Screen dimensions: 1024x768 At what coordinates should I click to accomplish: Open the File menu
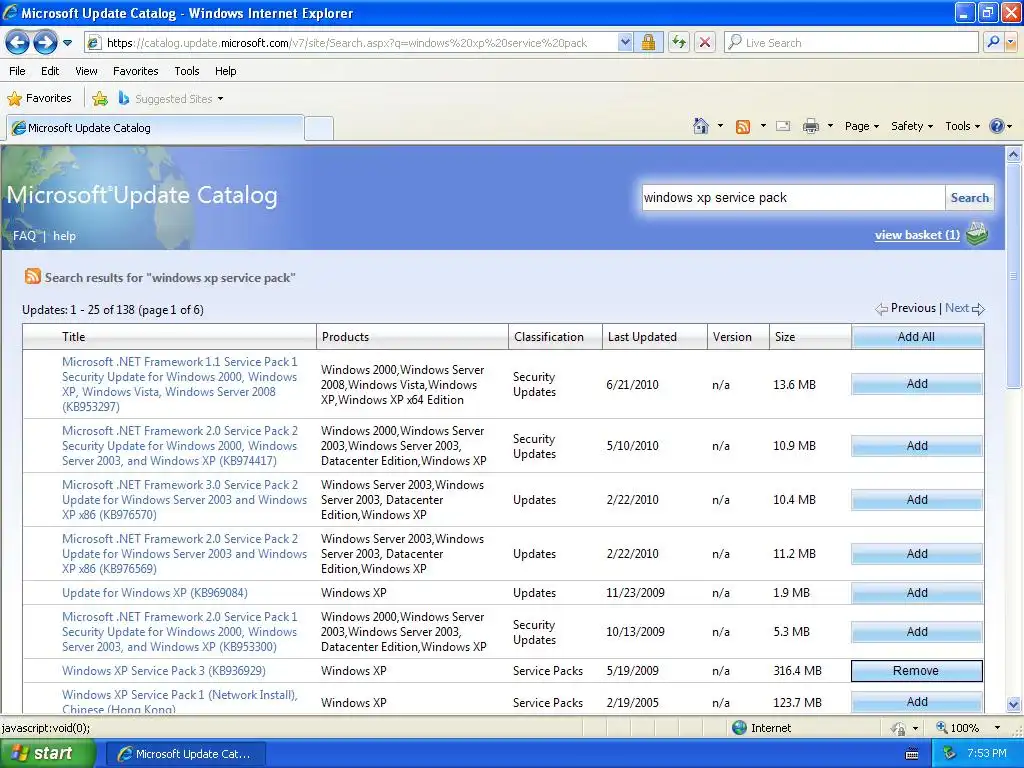tap(18, 71)
